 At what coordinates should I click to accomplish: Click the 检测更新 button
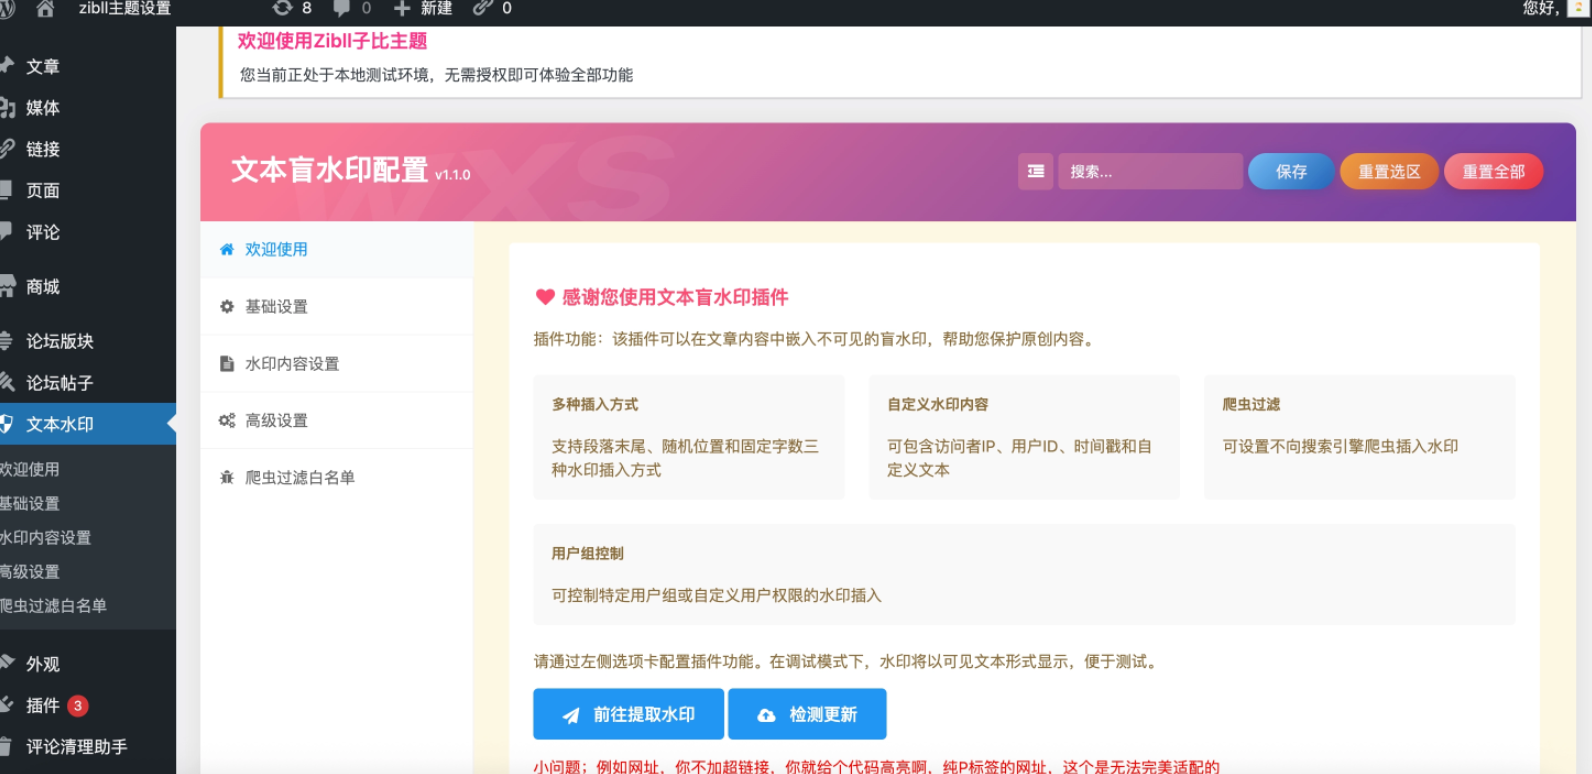[807, 715]
